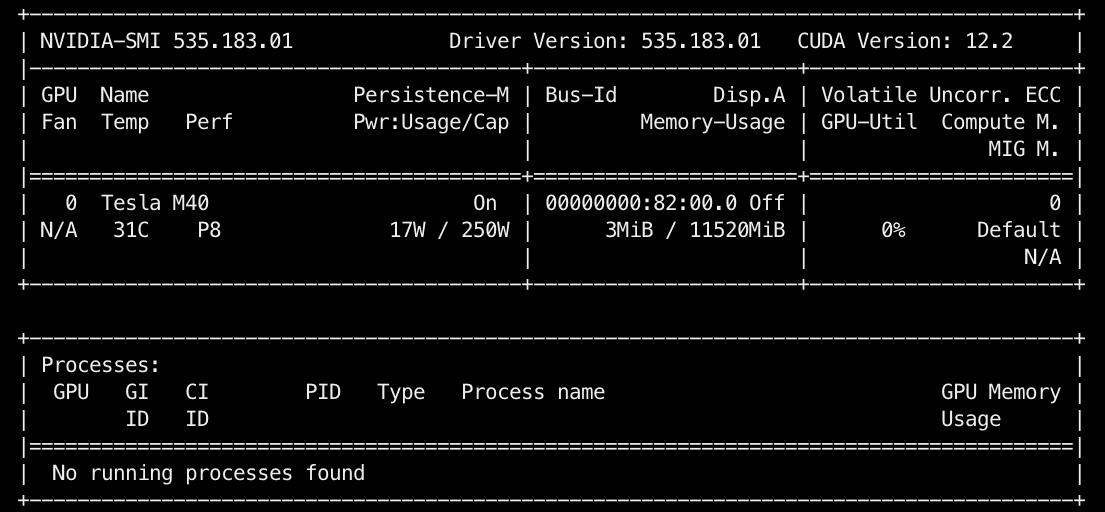Click the Processes section label
Screen dimensions: 1105x512
(100, 366)
